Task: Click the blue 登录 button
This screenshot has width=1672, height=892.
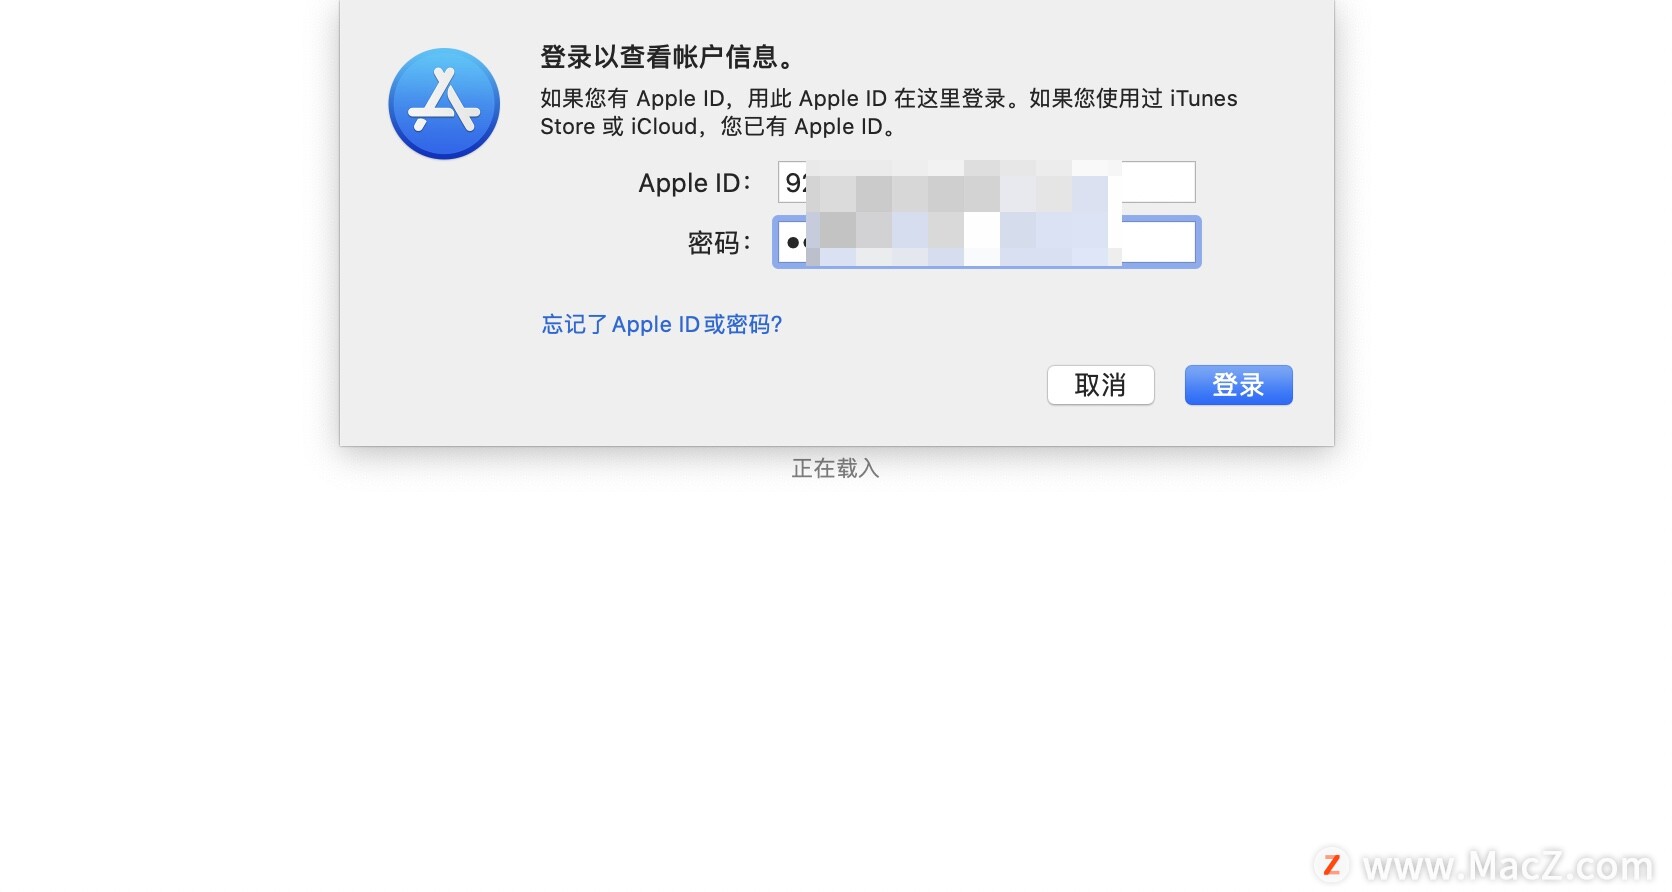Action: (x=1238, y=385)
